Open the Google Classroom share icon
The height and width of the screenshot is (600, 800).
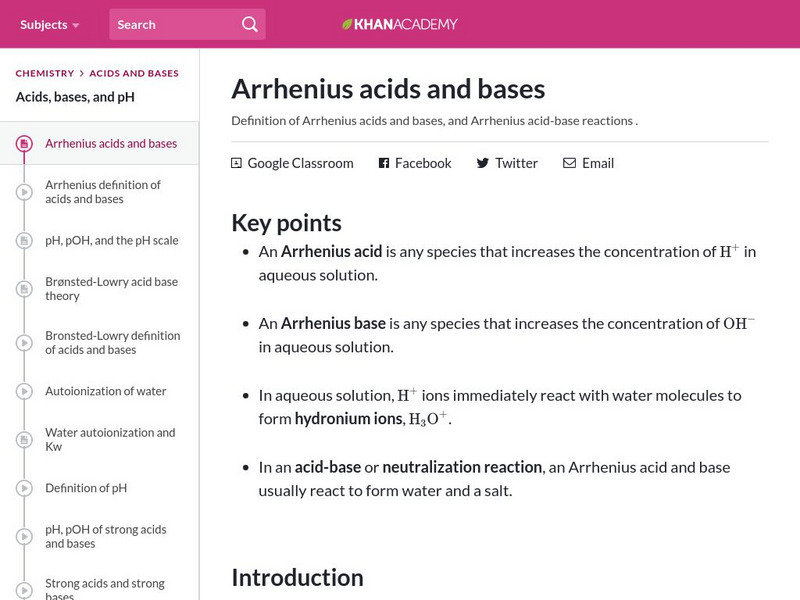coord(236,162)
